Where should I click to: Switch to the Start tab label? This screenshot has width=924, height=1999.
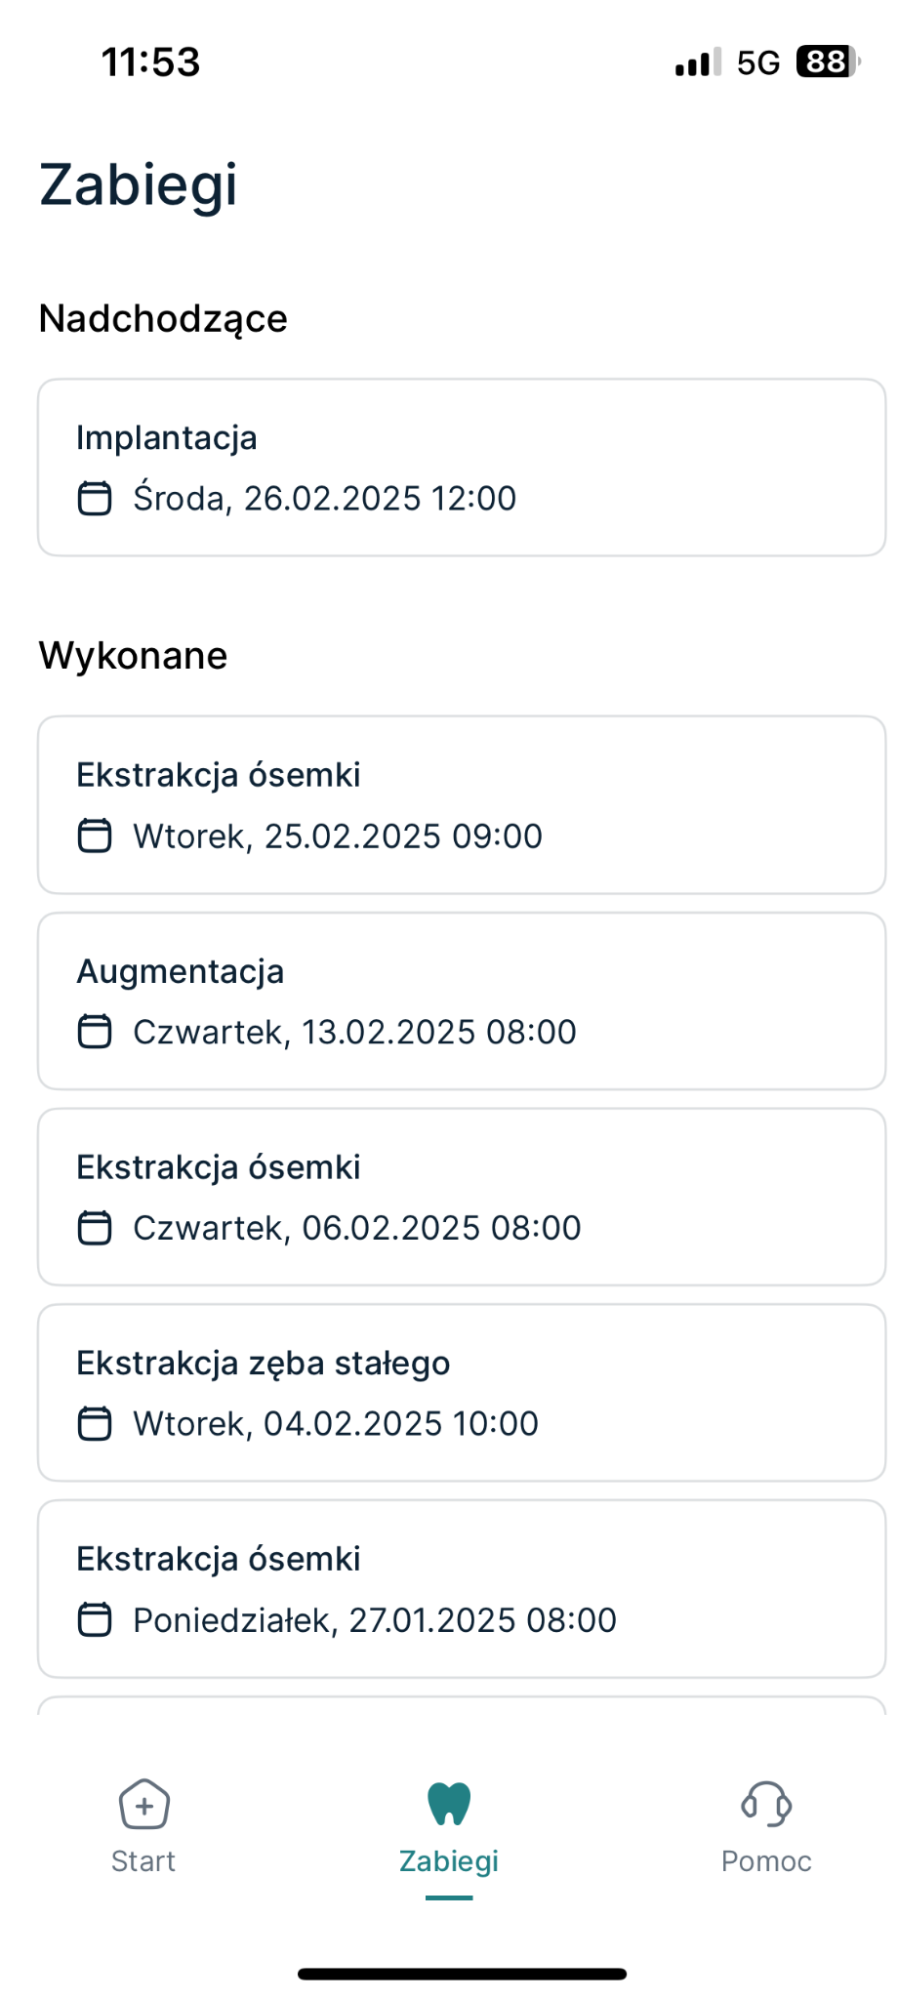pyautogui.click(x=143, y=1861)
